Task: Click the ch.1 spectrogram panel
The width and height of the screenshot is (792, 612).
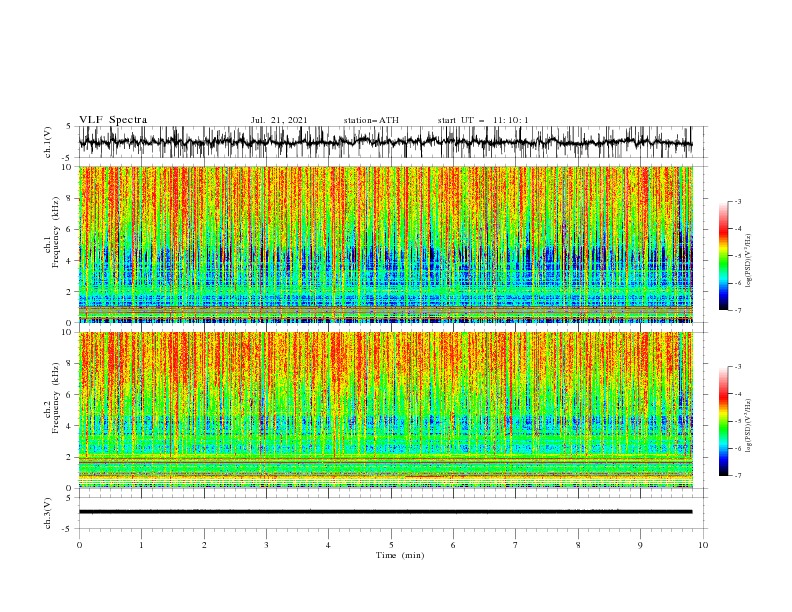Action: click(385, 244)
